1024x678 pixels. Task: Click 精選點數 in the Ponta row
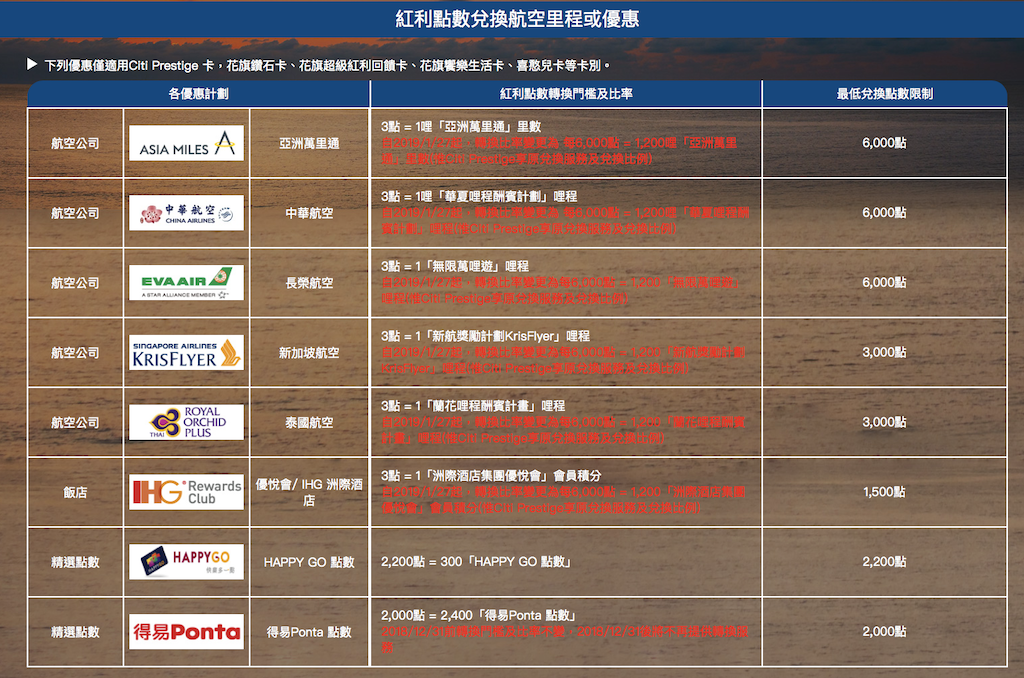(75, 632)
